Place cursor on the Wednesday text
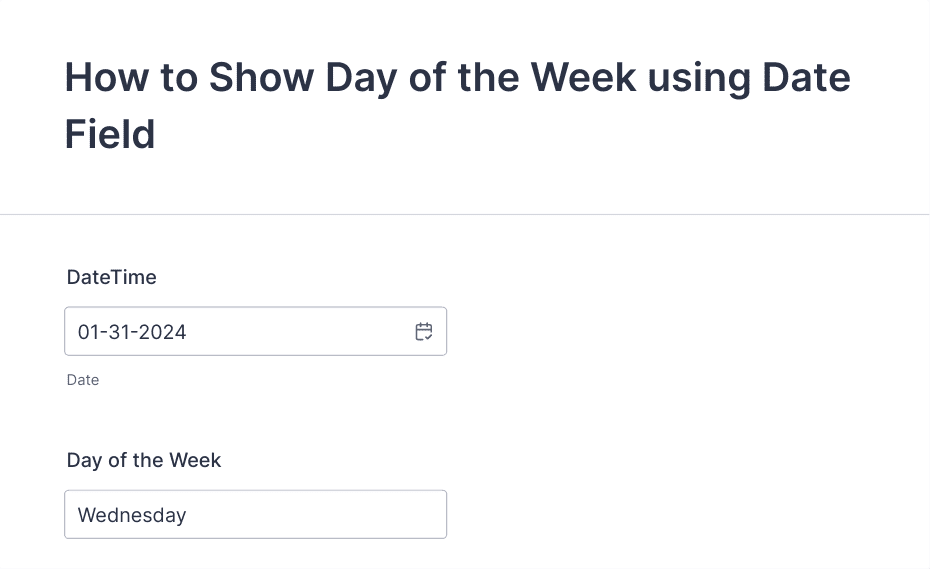The height and width of the screenshot is (569, 930). [132, 515]
